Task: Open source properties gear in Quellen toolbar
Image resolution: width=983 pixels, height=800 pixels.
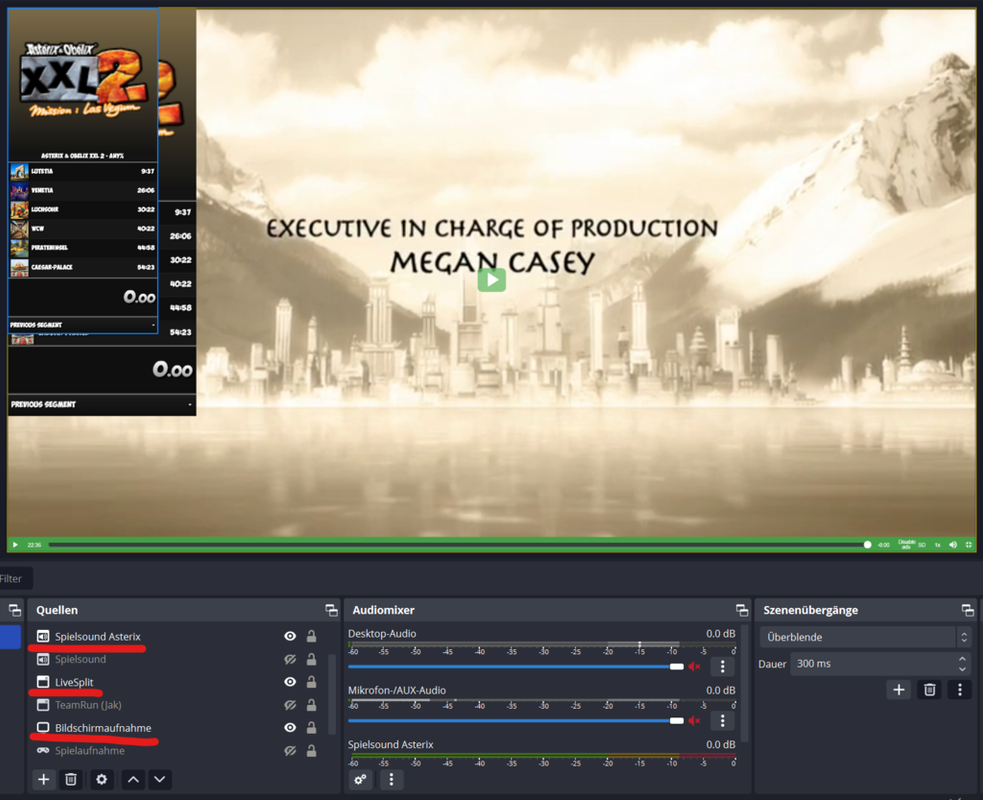Action: tap(102, 779)
